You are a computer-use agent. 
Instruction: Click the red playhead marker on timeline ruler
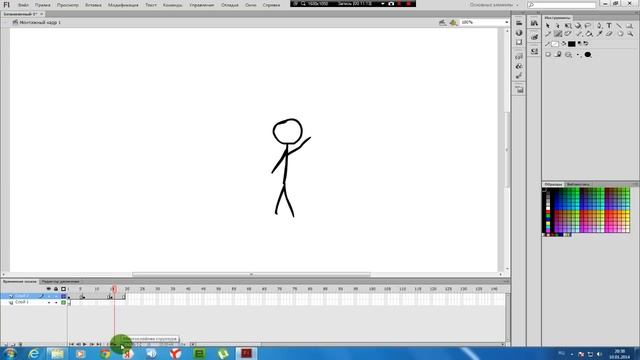point(114,289)
